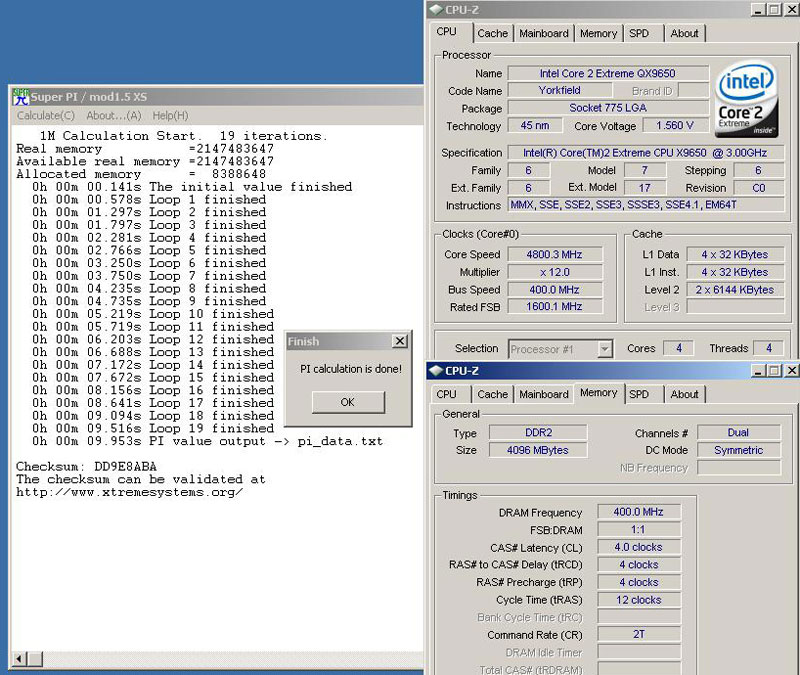800x675 pixels.
Task: Click the Instructions field listing MMX, SSE
Action: point(645,205)
